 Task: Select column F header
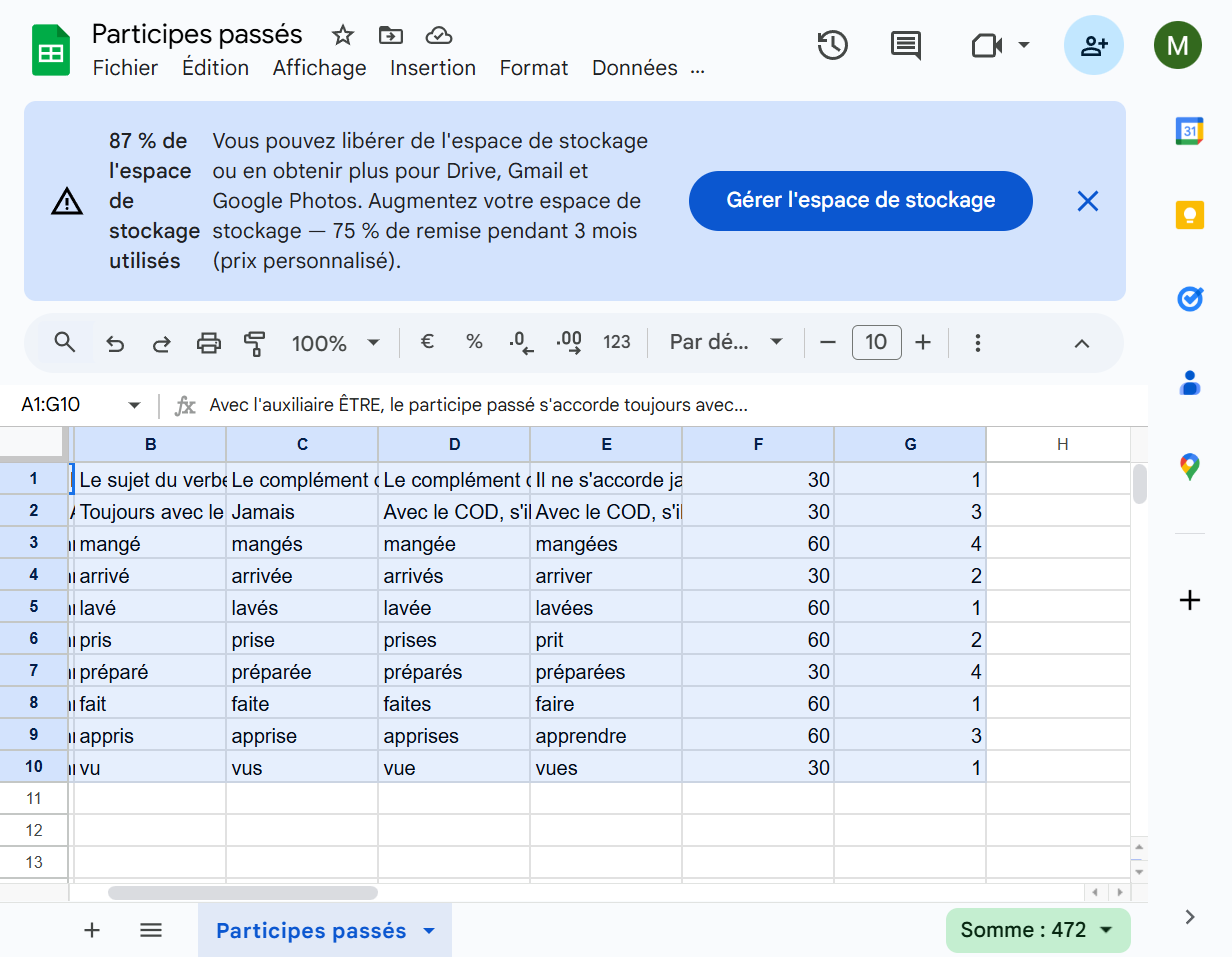click(x=758, y=445)
